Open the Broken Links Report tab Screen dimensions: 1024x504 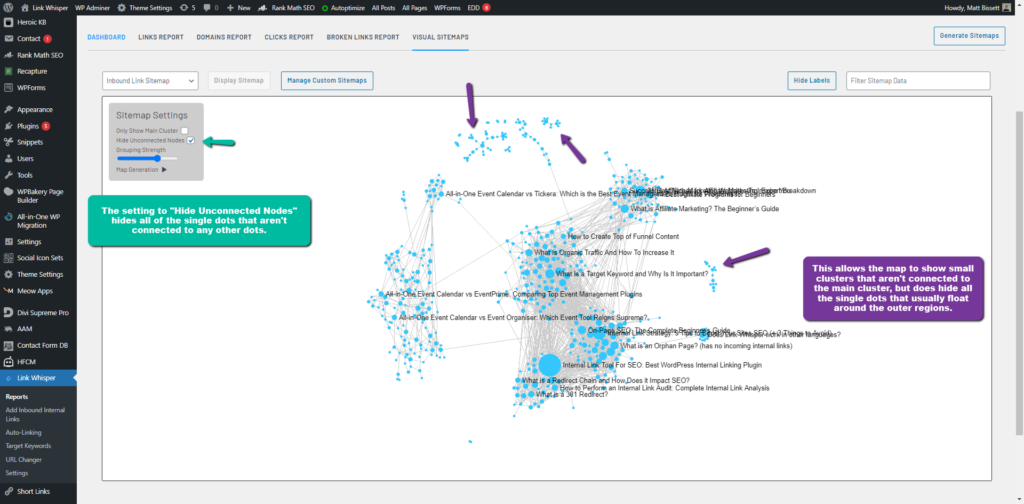coord(362,37)
